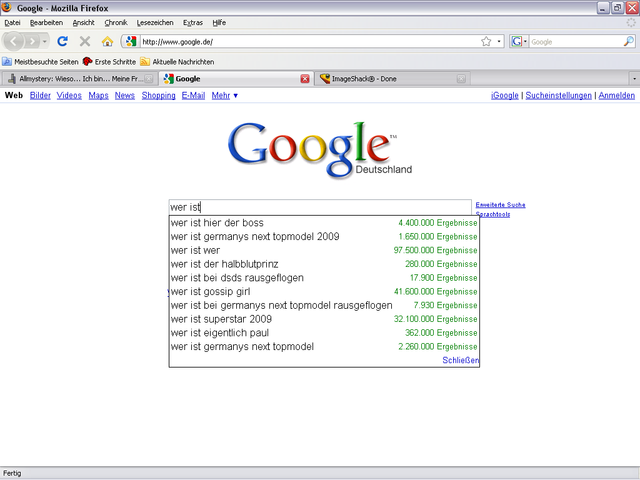Focus the toolbar Google search field

click(x=576, y=42)
